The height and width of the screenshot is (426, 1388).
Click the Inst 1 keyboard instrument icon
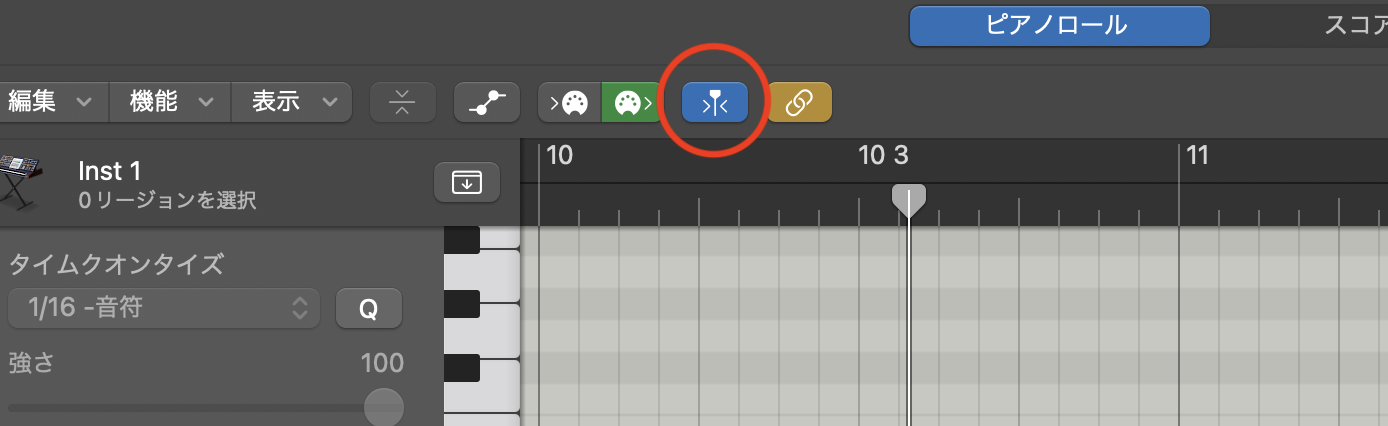20,182
